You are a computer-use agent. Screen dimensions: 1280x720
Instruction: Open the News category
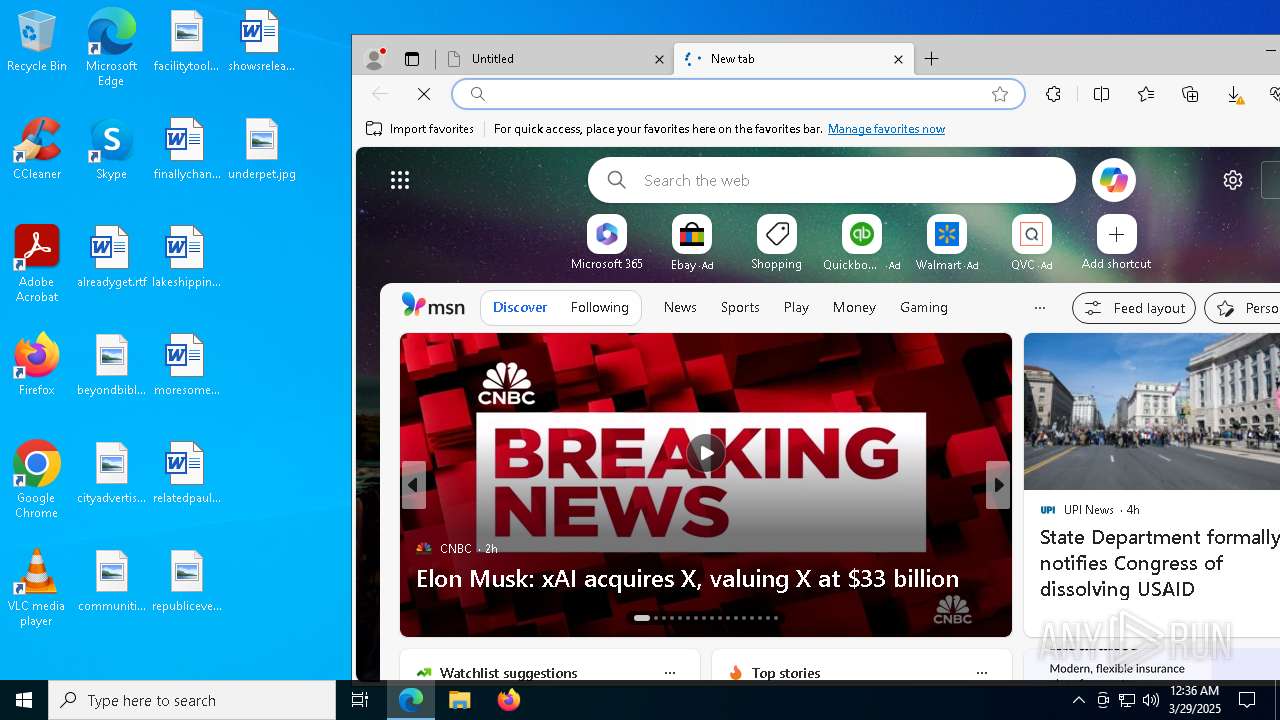point(680,307)
